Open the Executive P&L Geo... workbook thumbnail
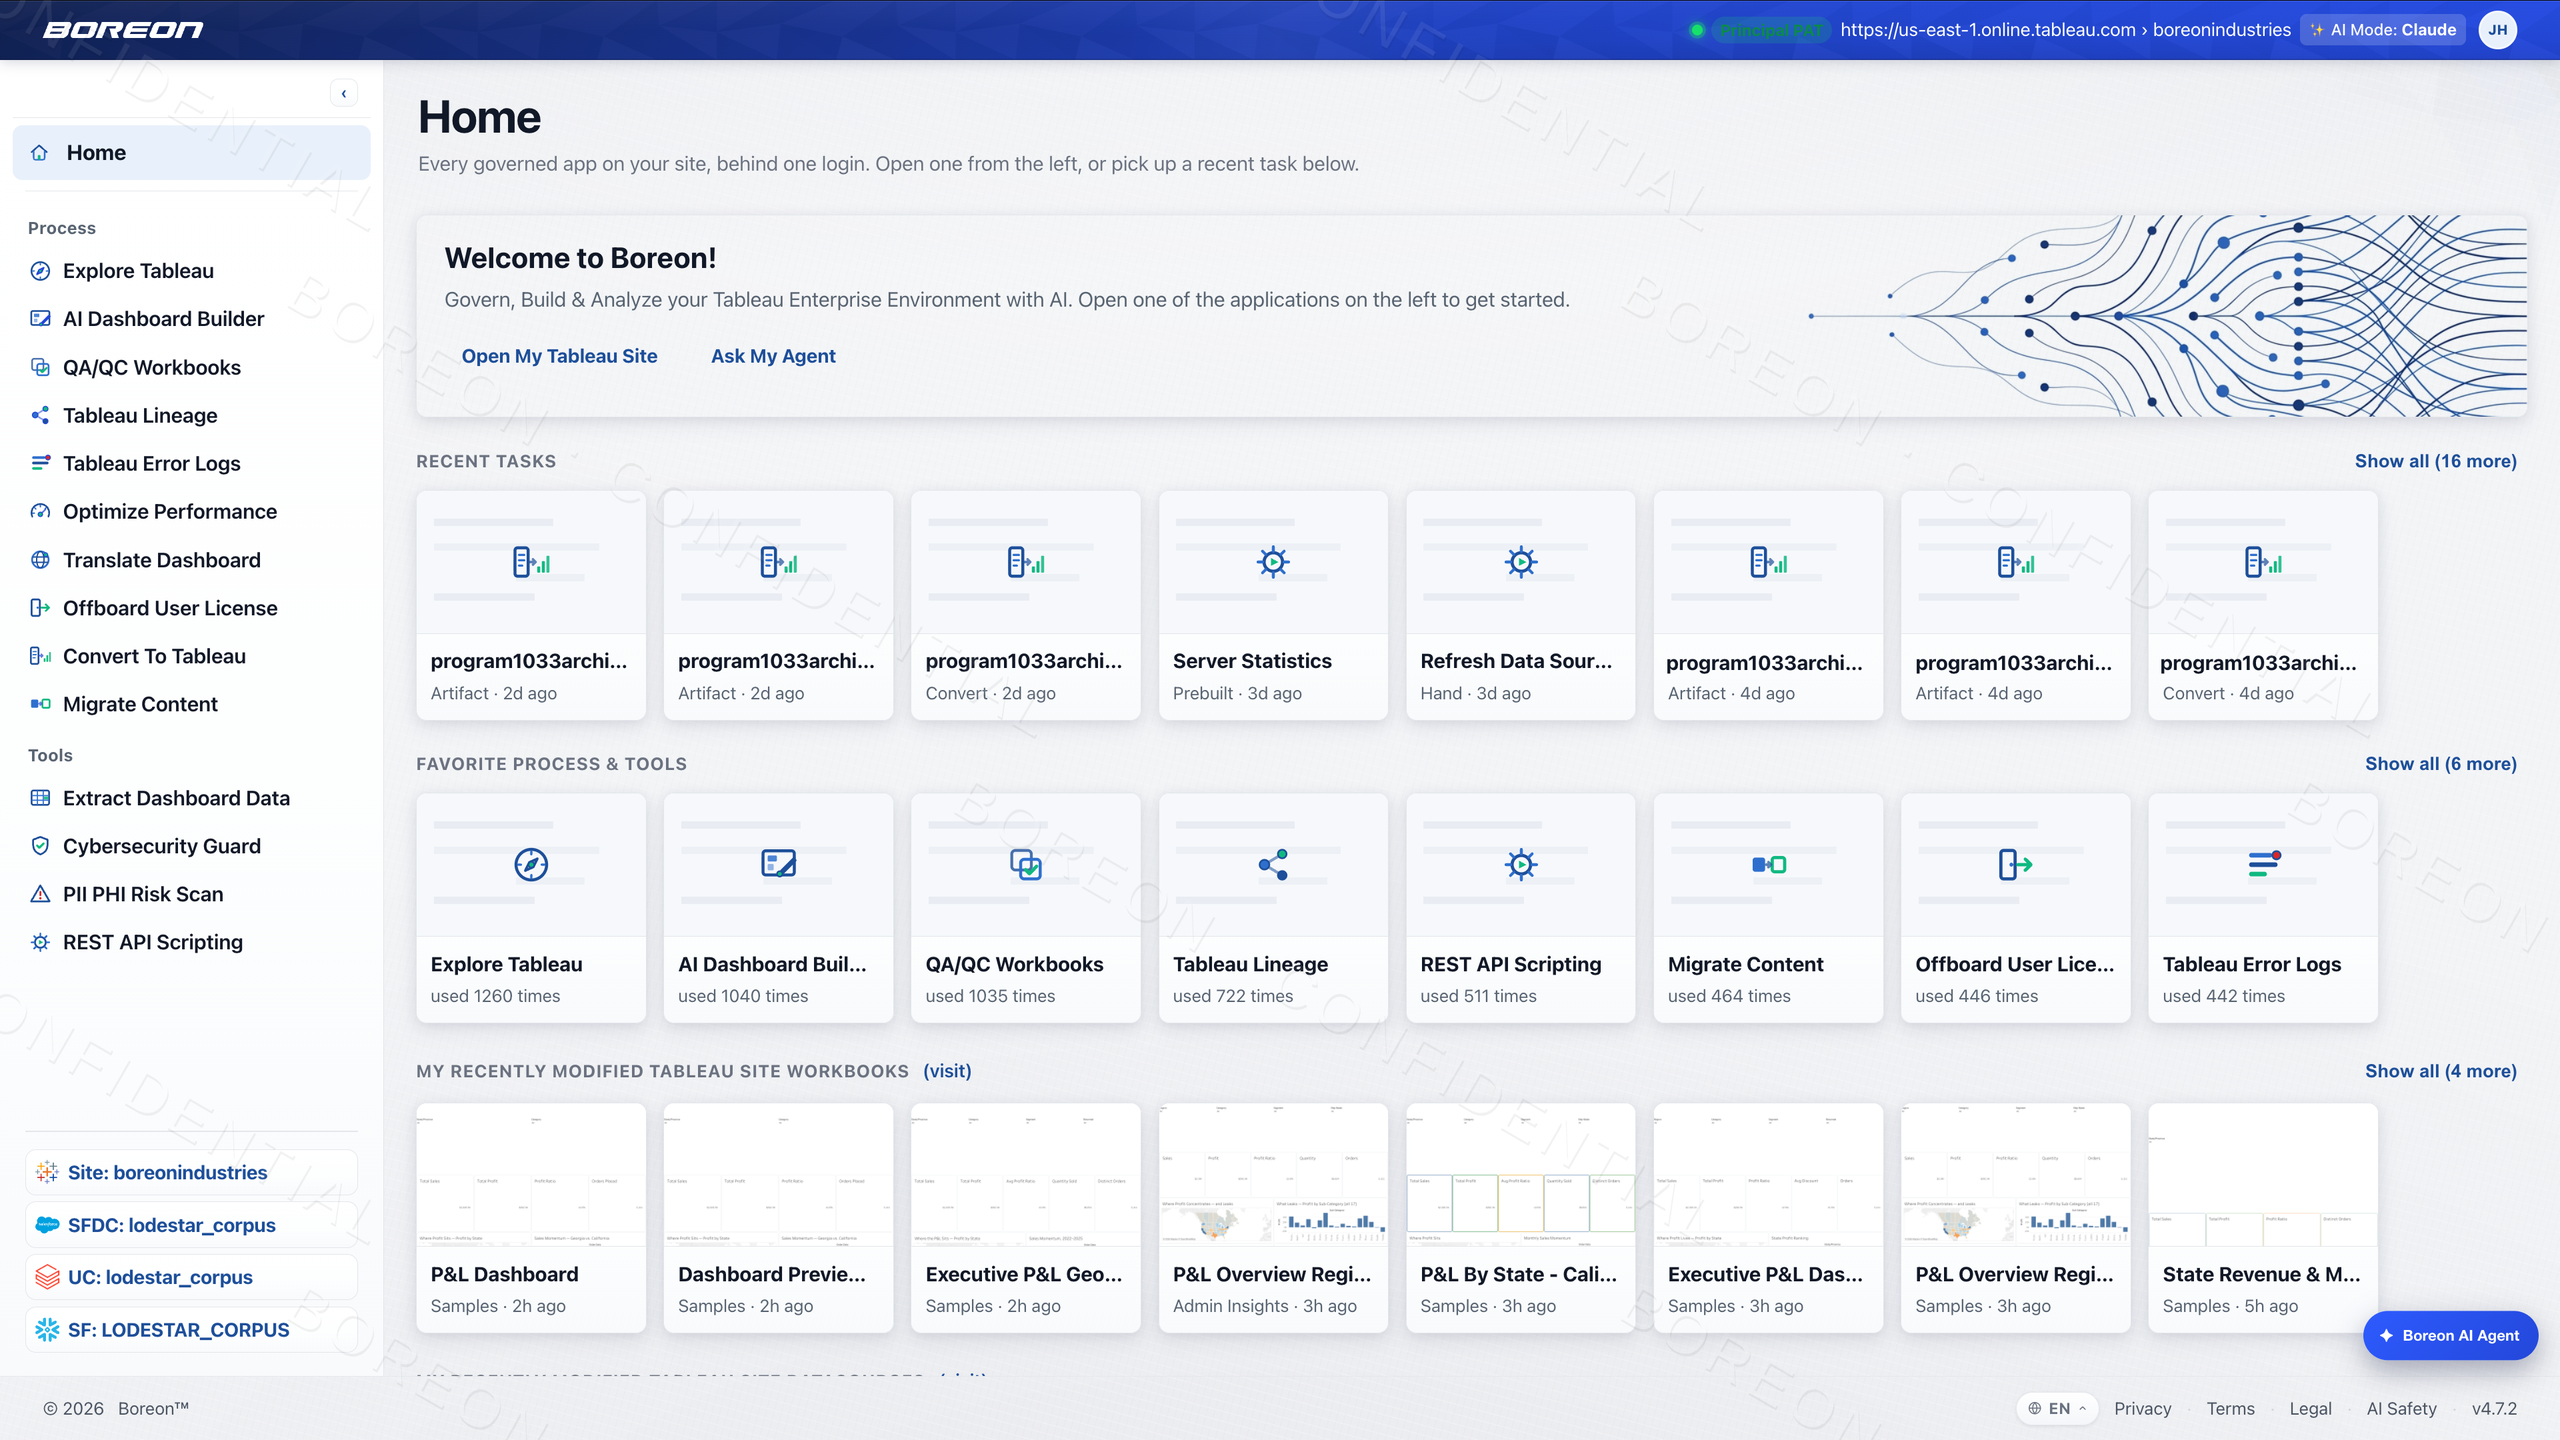The height and width of the screenshot is (1440, 2560). [x=1026, y=1175]
